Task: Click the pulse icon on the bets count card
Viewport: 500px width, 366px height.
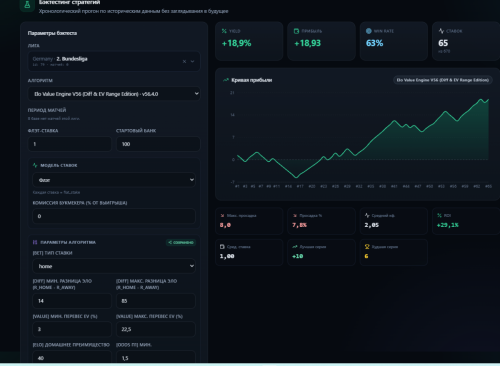Action: [441, 31]
